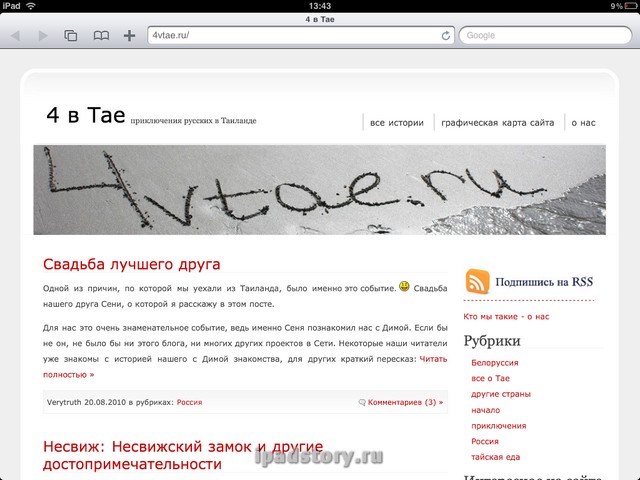
Task: Open "Комментариев (3) »" link
Action: [405, 402]
